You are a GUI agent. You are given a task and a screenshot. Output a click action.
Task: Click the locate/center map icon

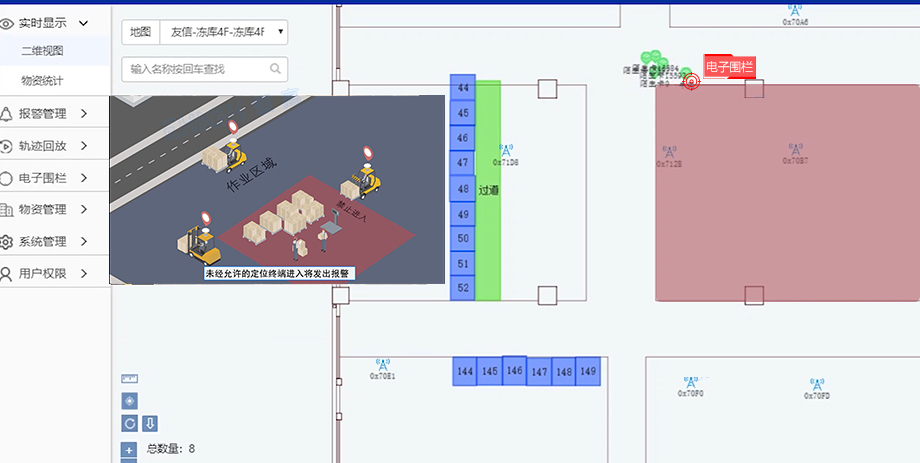click(129, 401)
